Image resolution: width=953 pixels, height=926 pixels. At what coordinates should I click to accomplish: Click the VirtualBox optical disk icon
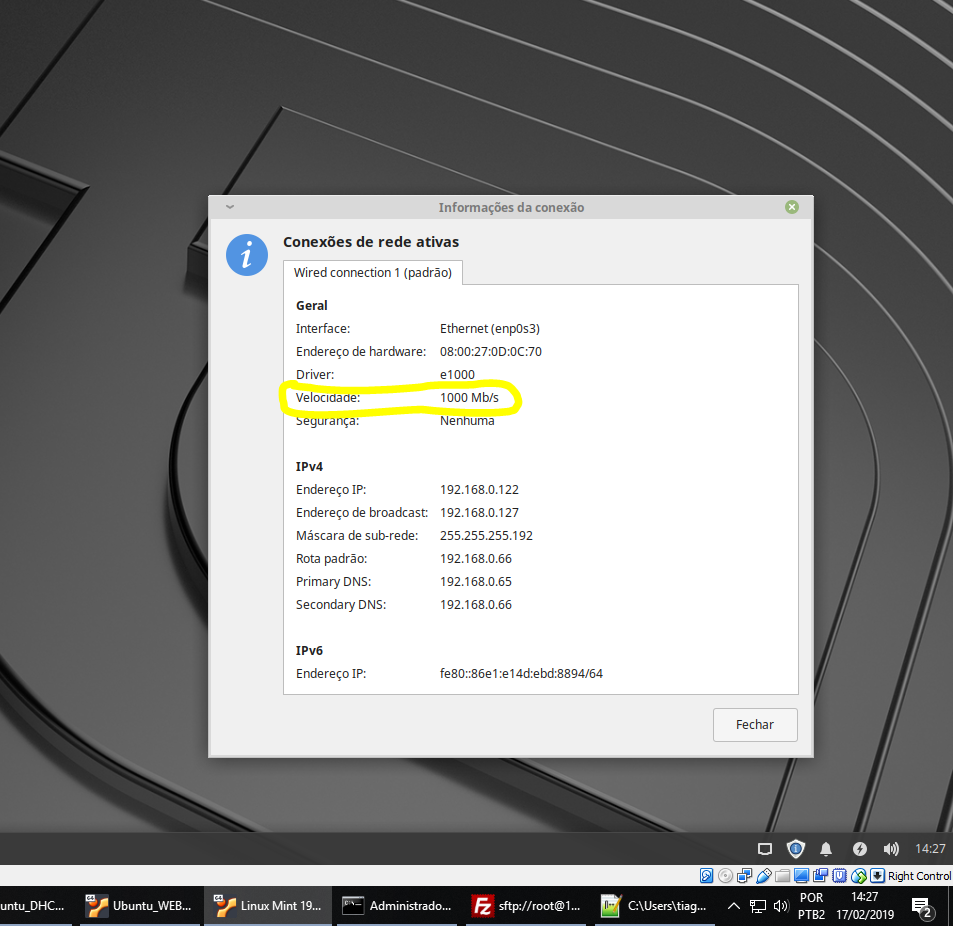(x=725, y=876)
